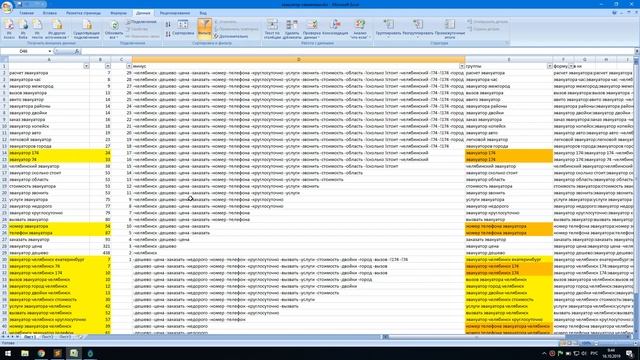Click the taskbar clock
This screenshot has height=360, width=640.
[611, 353]
